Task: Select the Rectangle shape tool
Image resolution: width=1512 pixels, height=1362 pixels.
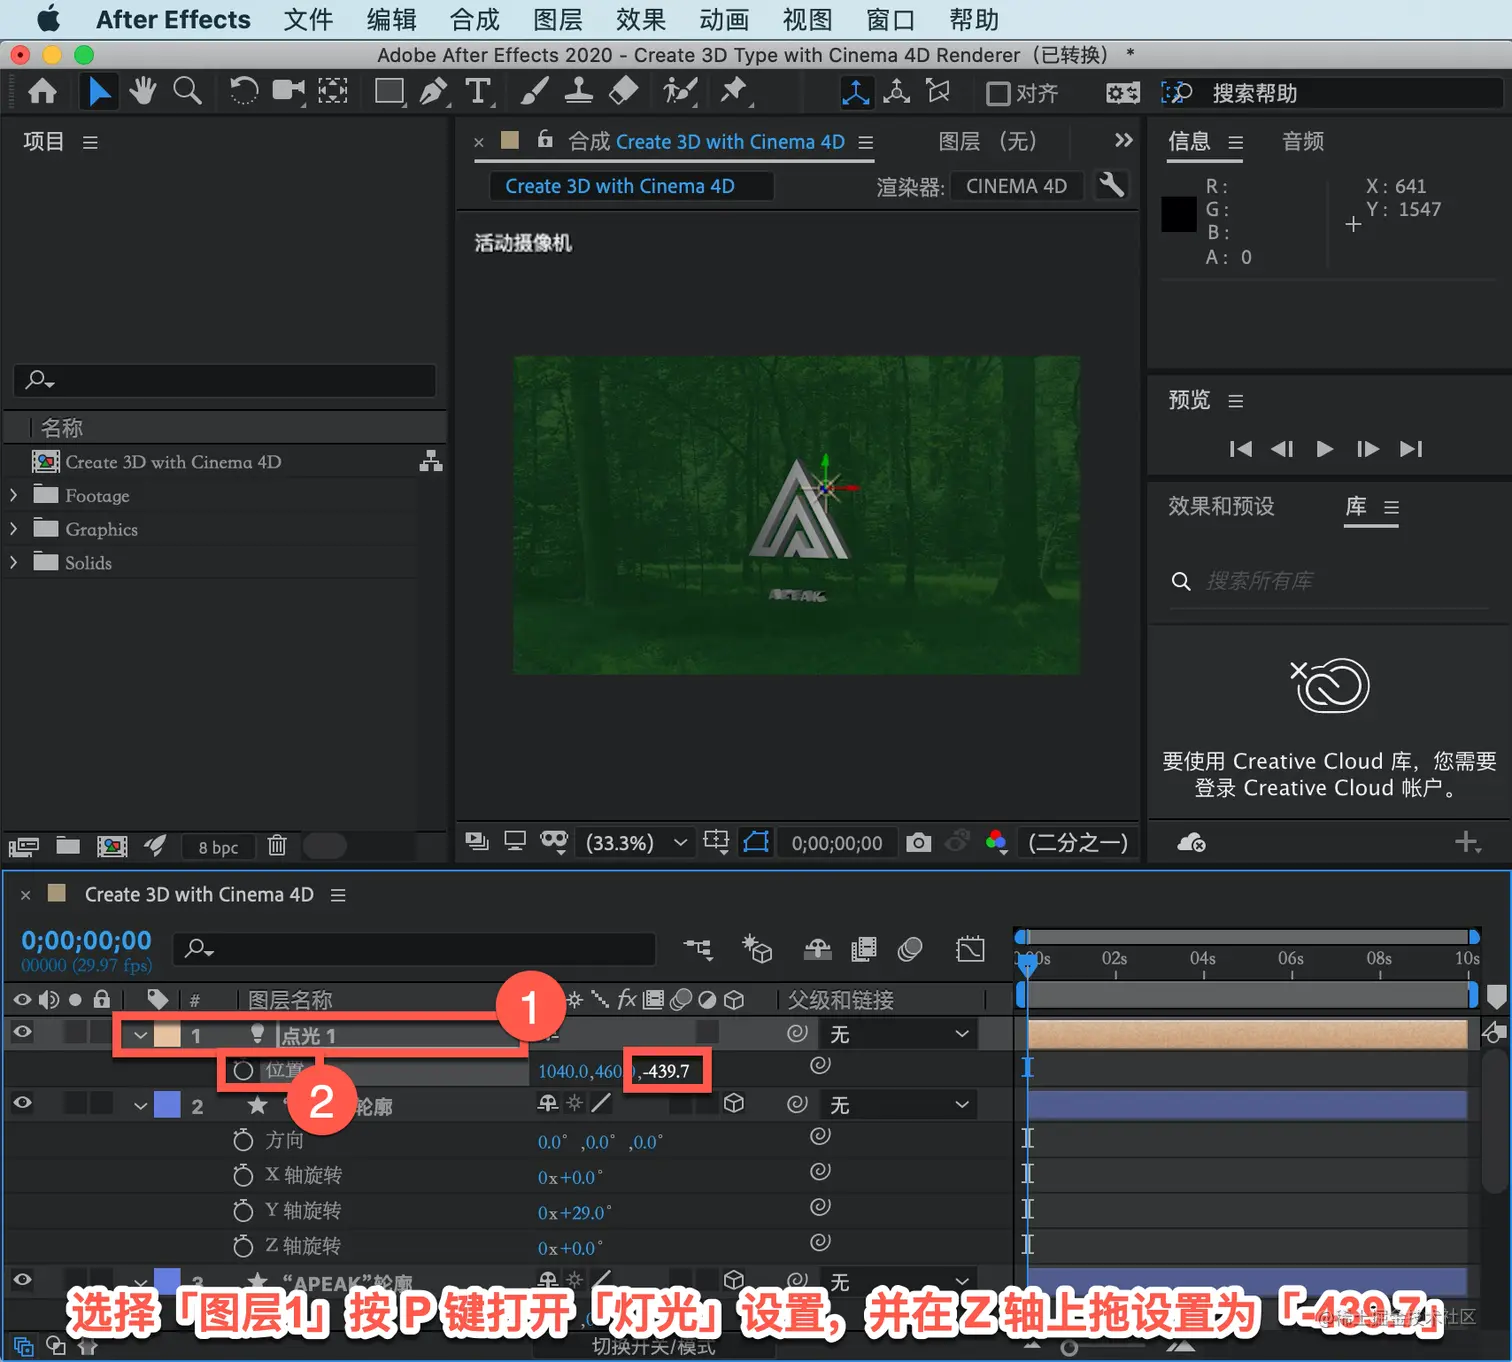Action: (x=389, y=92)
